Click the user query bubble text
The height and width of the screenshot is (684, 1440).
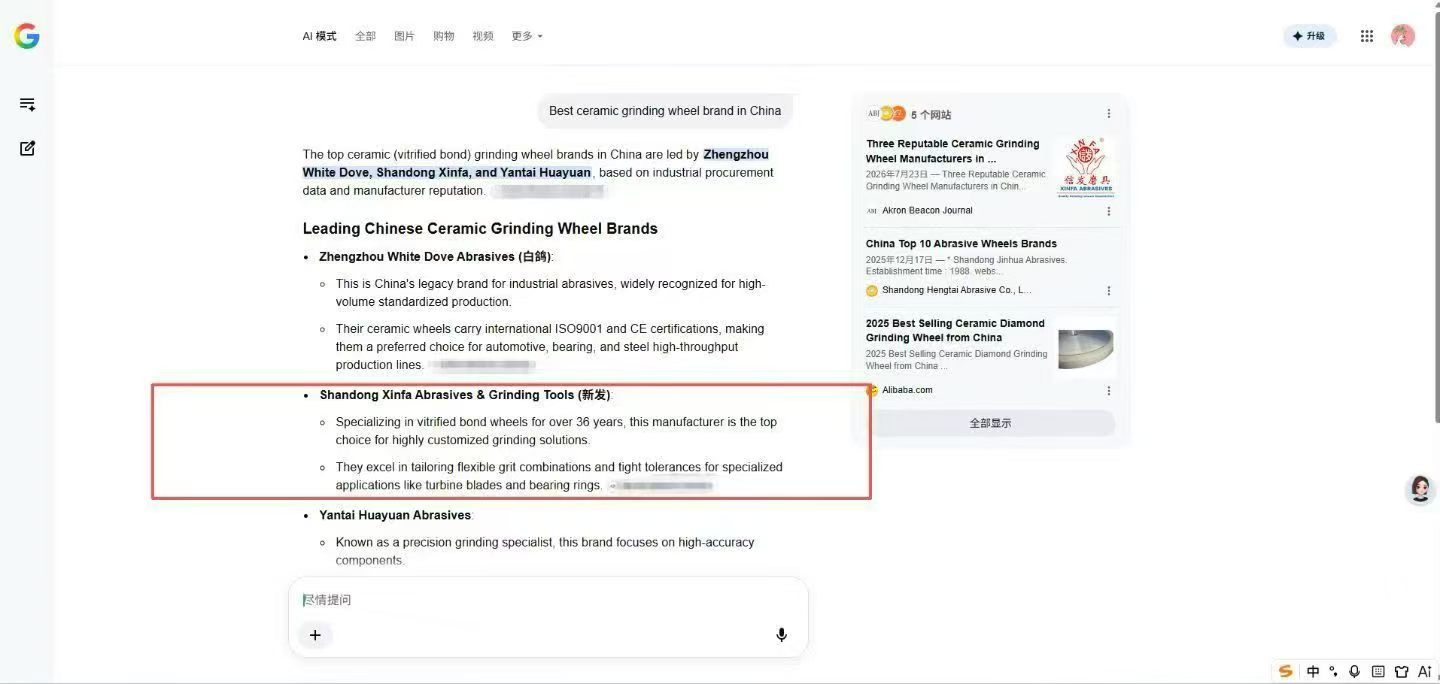(x=665, y=111)
